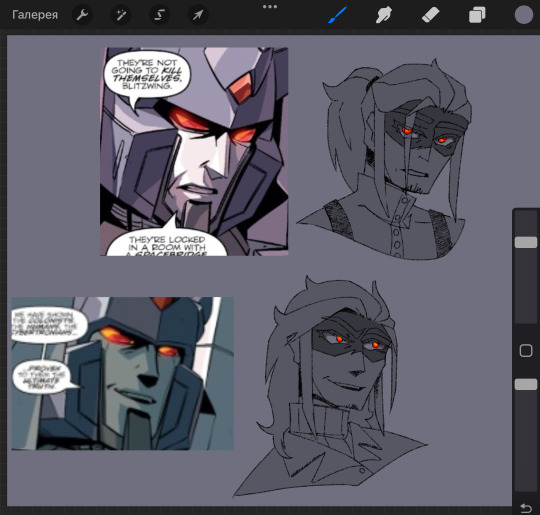The image size is (540, 515).
Task: Select the Brush tool
Action: 337,15
